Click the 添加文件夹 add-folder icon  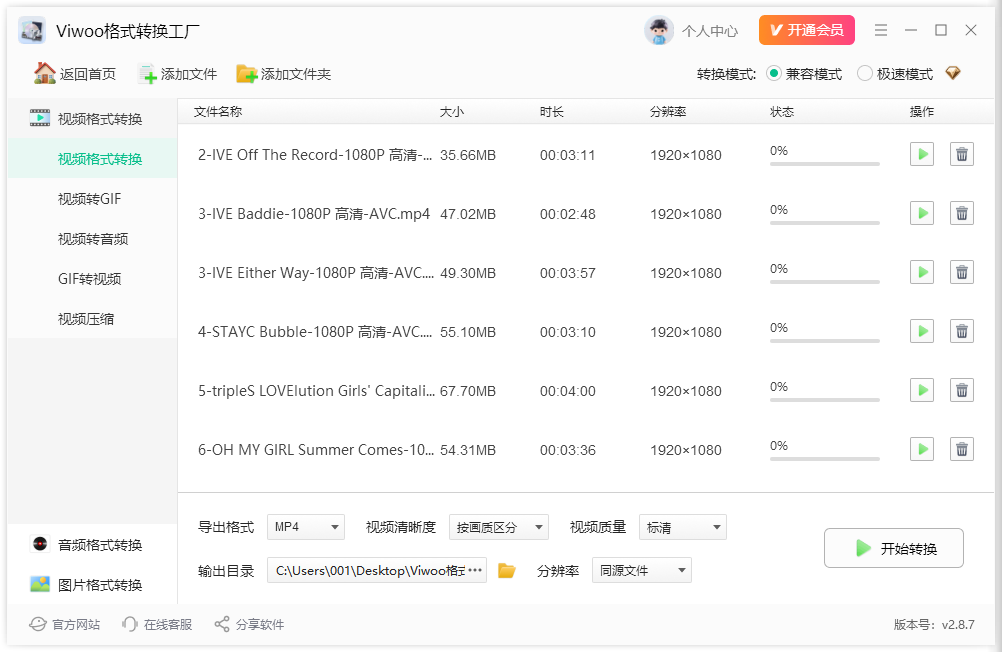(x=246, y=73)
